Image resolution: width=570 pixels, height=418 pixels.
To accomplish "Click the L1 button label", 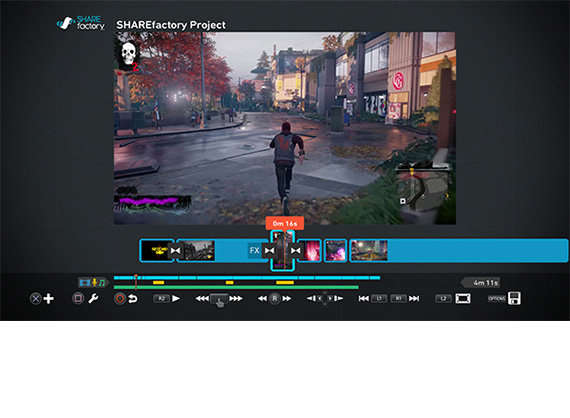I will coord(379,298).
